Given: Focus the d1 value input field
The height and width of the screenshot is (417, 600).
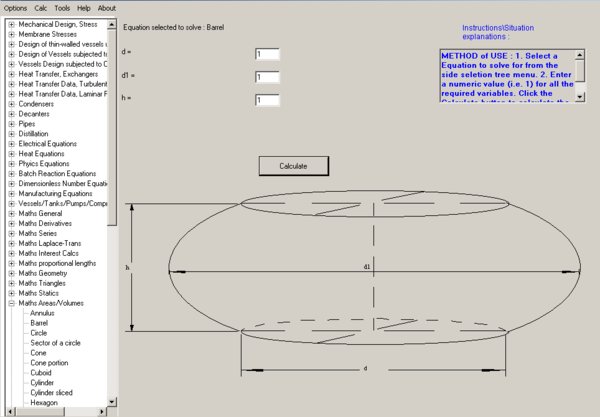Looking at the screenshot, I should click(x=267, y=77).
